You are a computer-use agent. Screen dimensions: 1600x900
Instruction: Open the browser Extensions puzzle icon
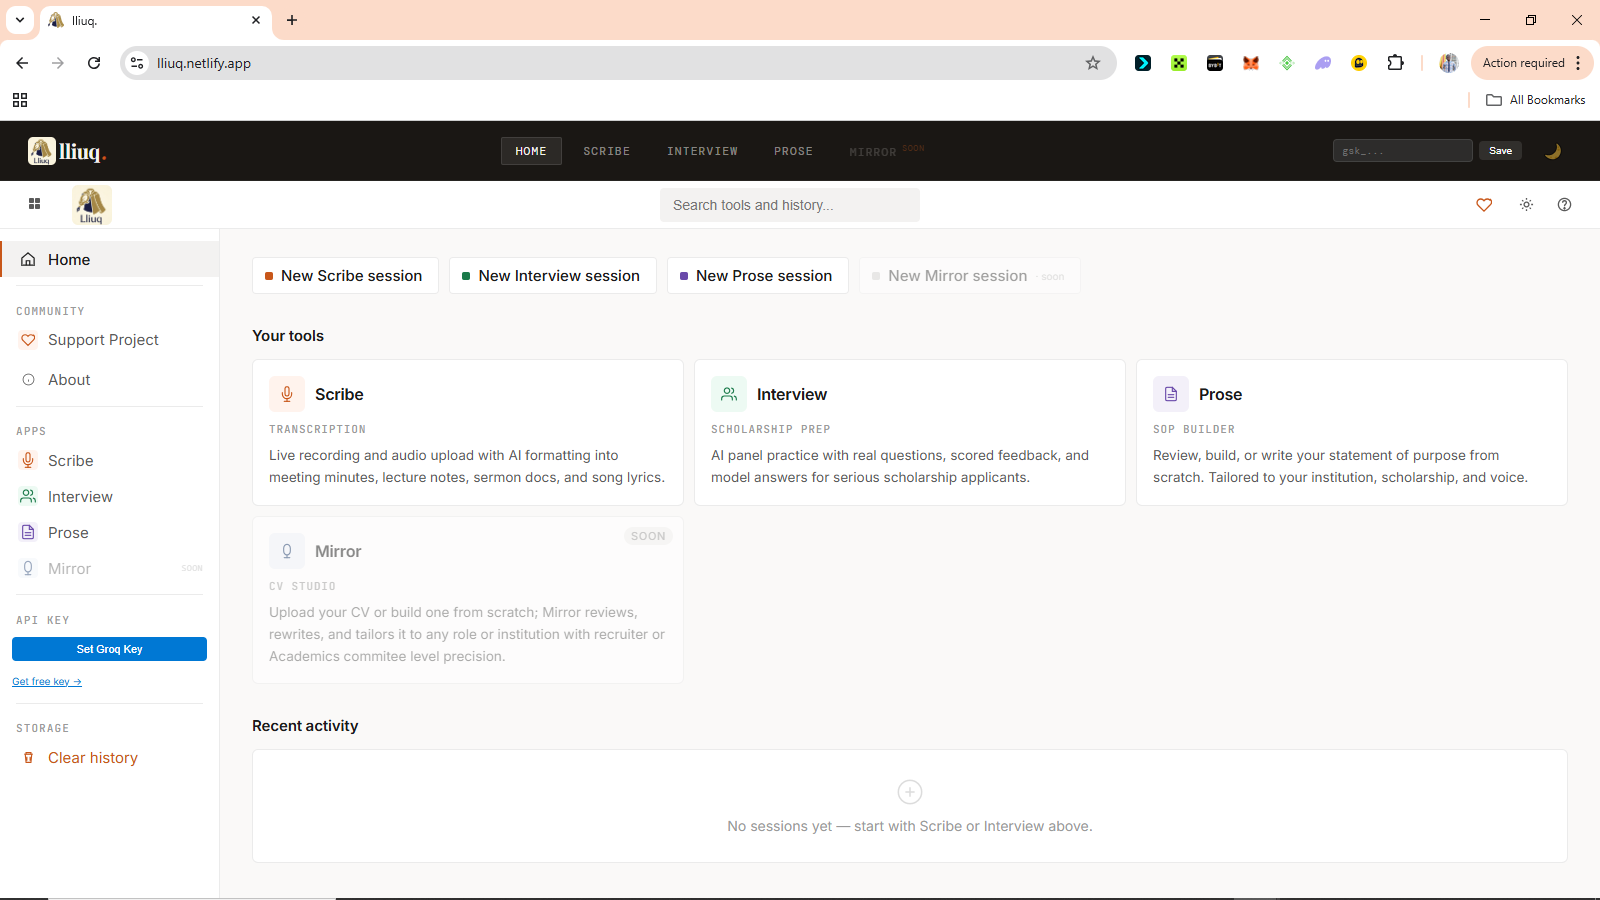coord(1395,63)
